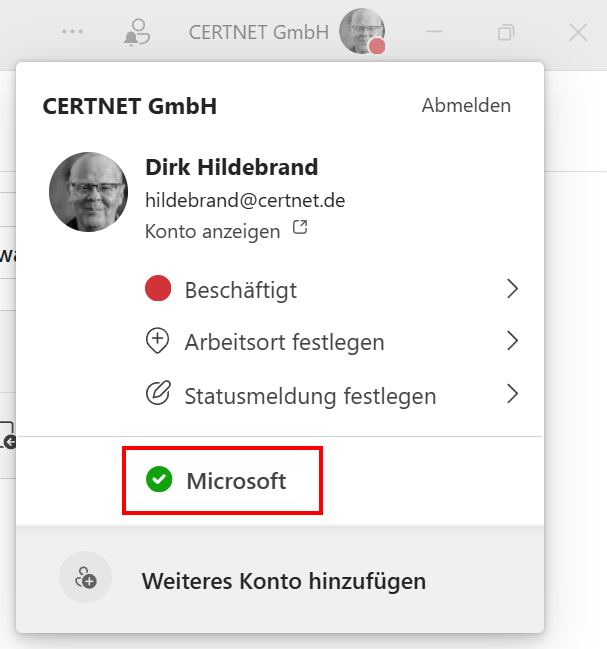Select the Statusmeldung festlegen menu entry

coord(310,396)
